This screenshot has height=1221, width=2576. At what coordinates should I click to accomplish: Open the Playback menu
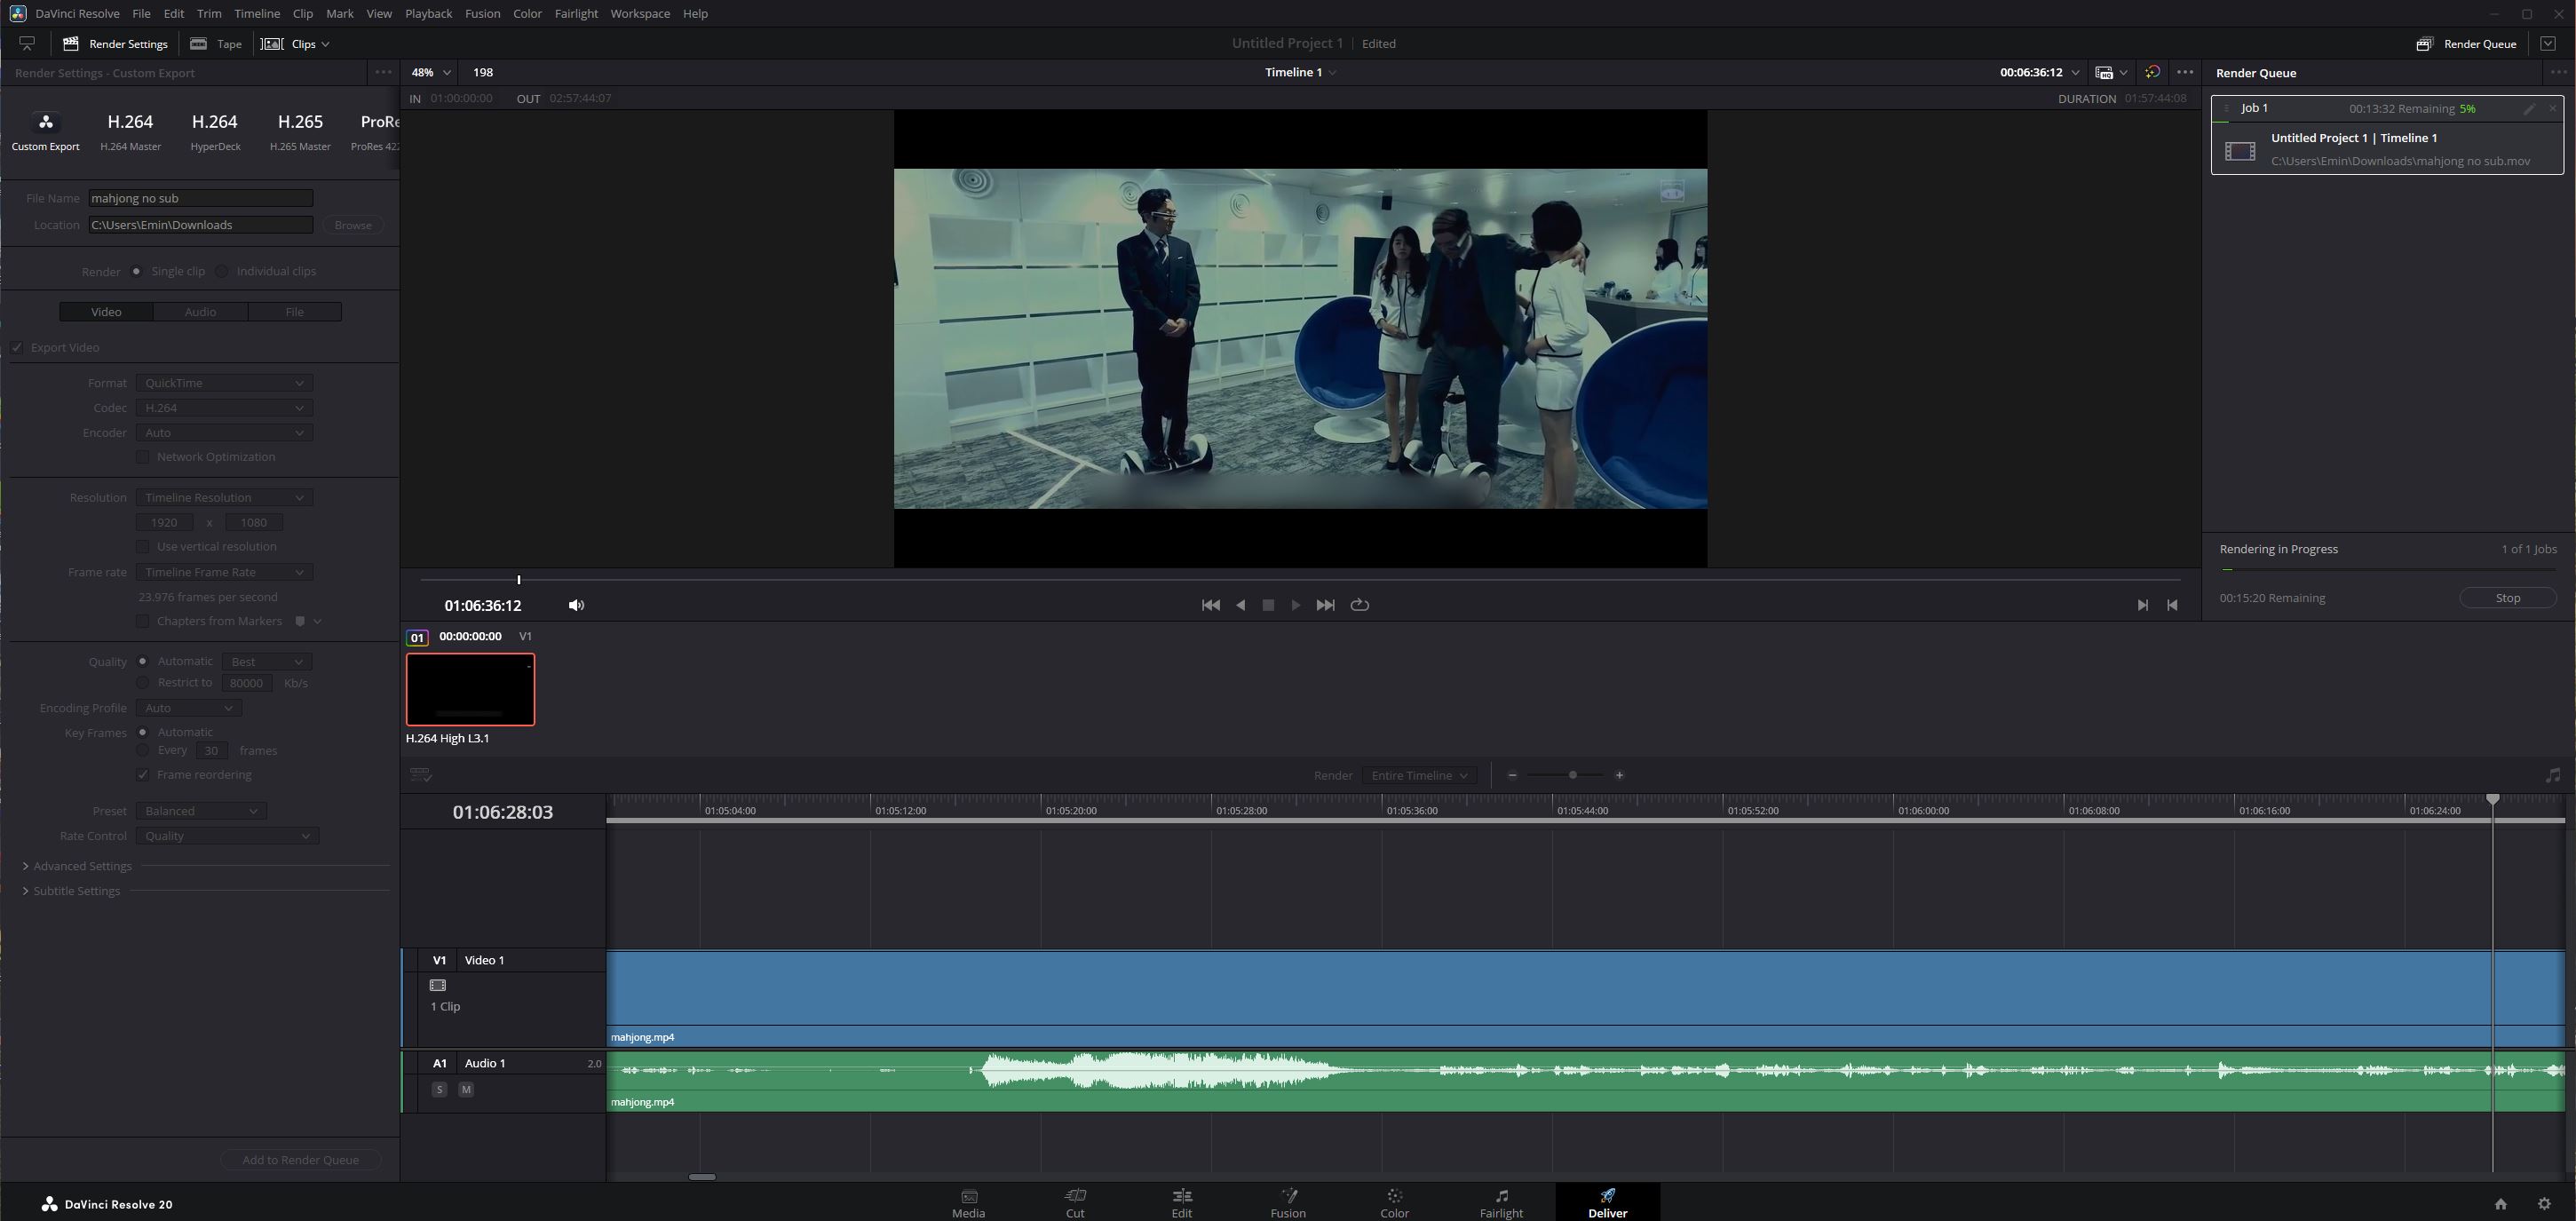coord(428,14)
